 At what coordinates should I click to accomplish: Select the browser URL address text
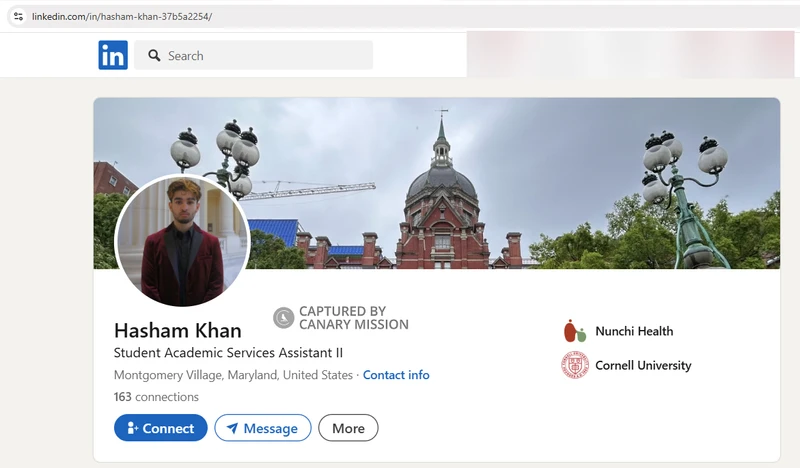click(122, 16)
